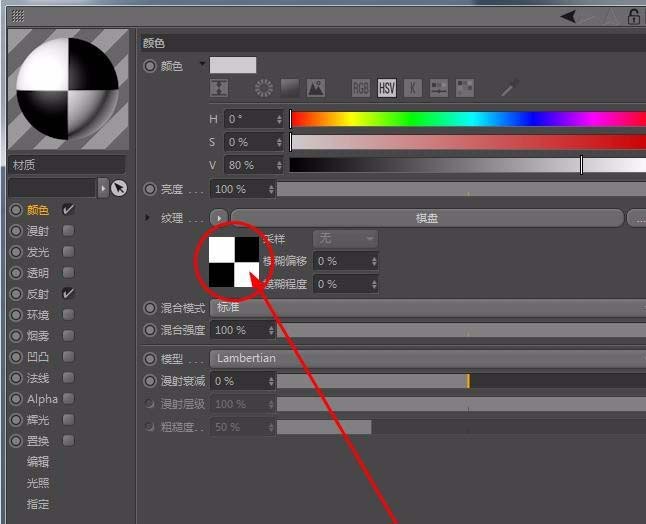
Task: Open the 混合模式 dropdown
Action: click(428, 308)
